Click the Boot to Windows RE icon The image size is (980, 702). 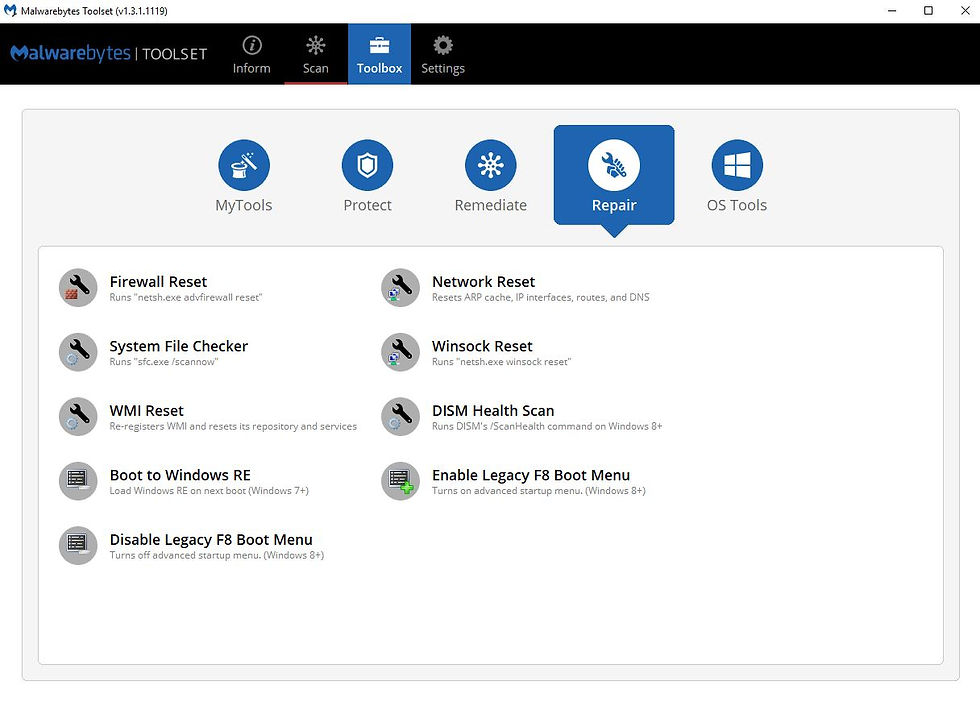pyautogui.click(x=78, y=481)
